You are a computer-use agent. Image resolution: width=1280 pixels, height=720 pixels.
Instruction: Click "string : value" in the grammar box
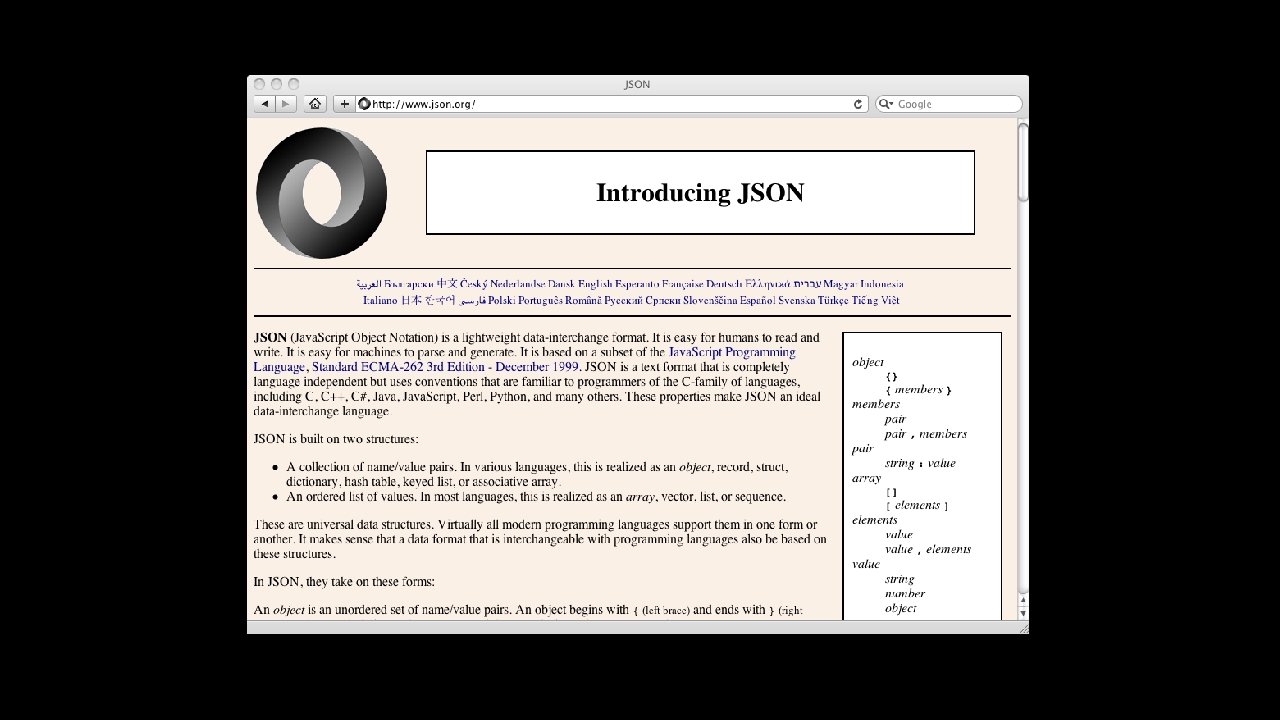(x=920, y=463)
